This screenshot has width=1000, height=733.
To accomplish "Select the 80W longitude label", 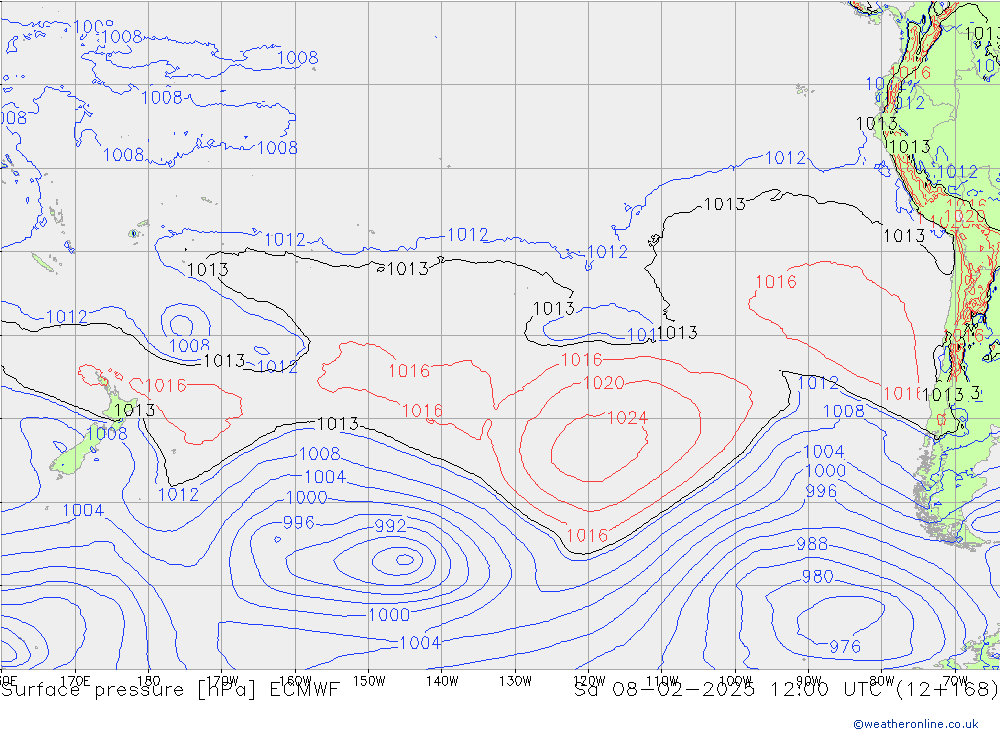I will click(882, 681).
